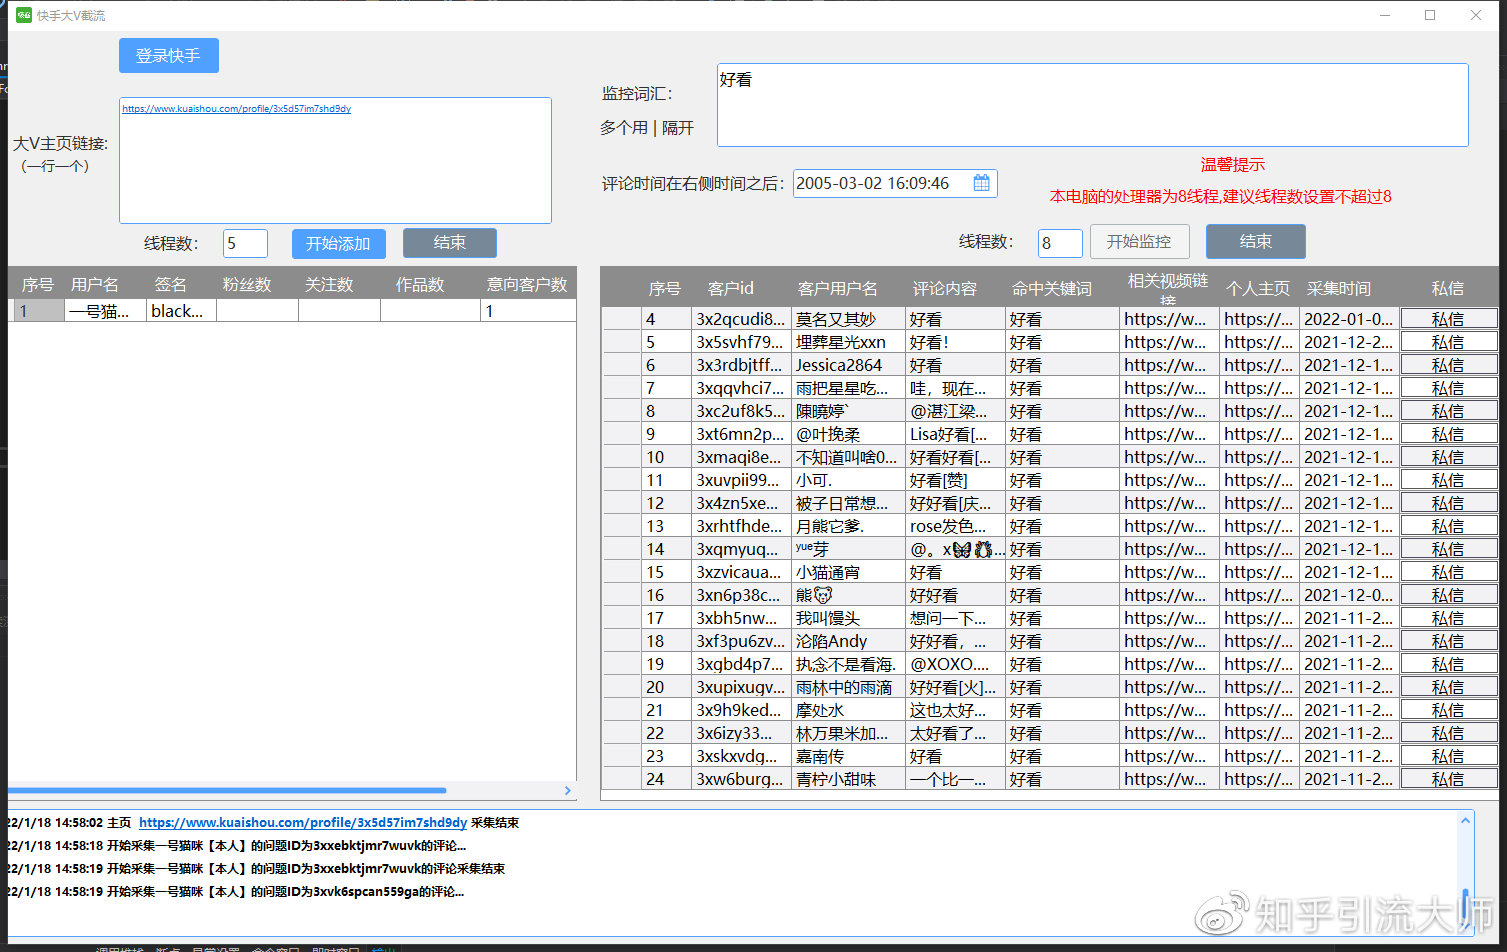Select username cell @叶挽柔
This screenshot has height=952, width=1507.
pyautogui.click(x=848, y=434)
